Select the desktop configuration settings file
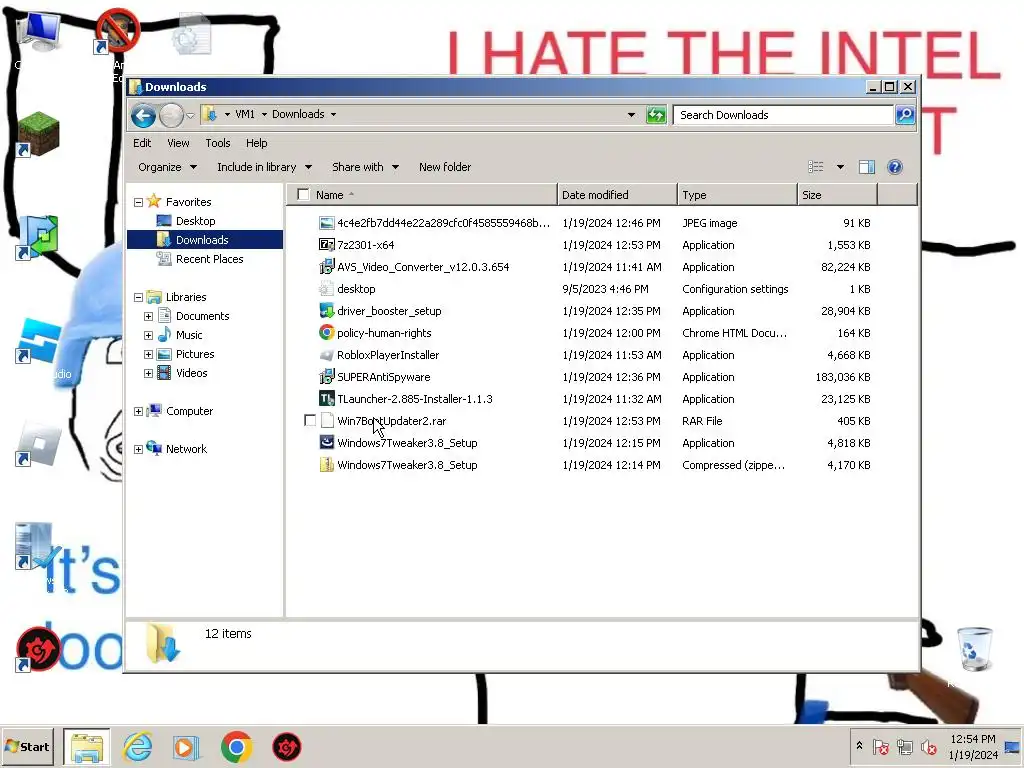Viewport: 1024px width, 768px height. point(356,289)
